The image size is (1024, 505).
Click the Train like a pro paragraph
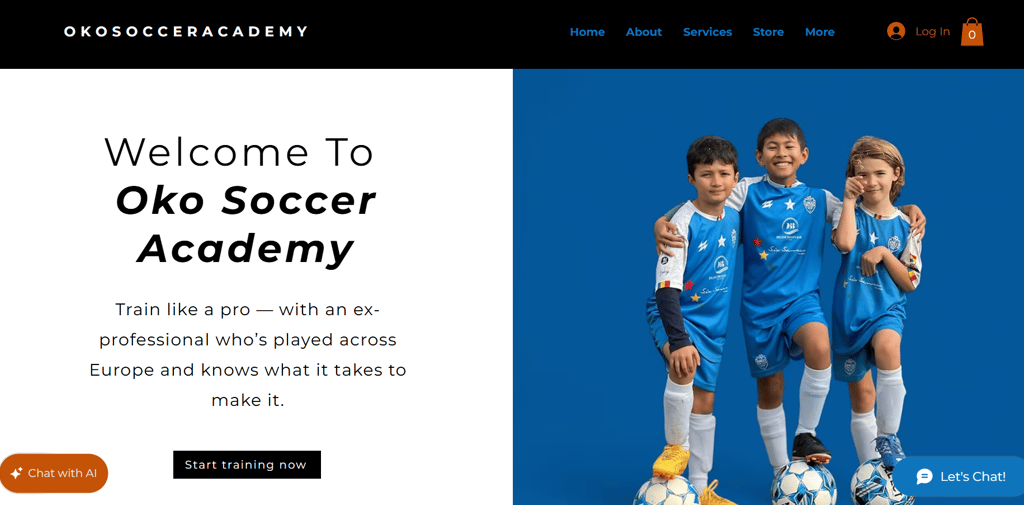(x=248, y=355)
